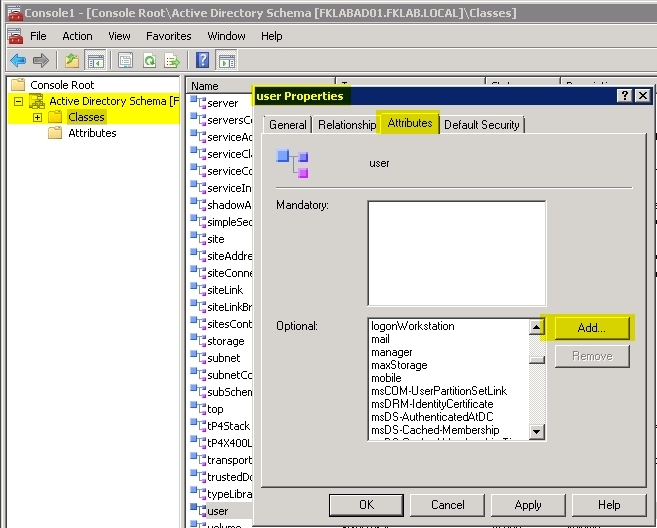
Task: Click the class icon next to storage
Action: click(x=198, y=340)
